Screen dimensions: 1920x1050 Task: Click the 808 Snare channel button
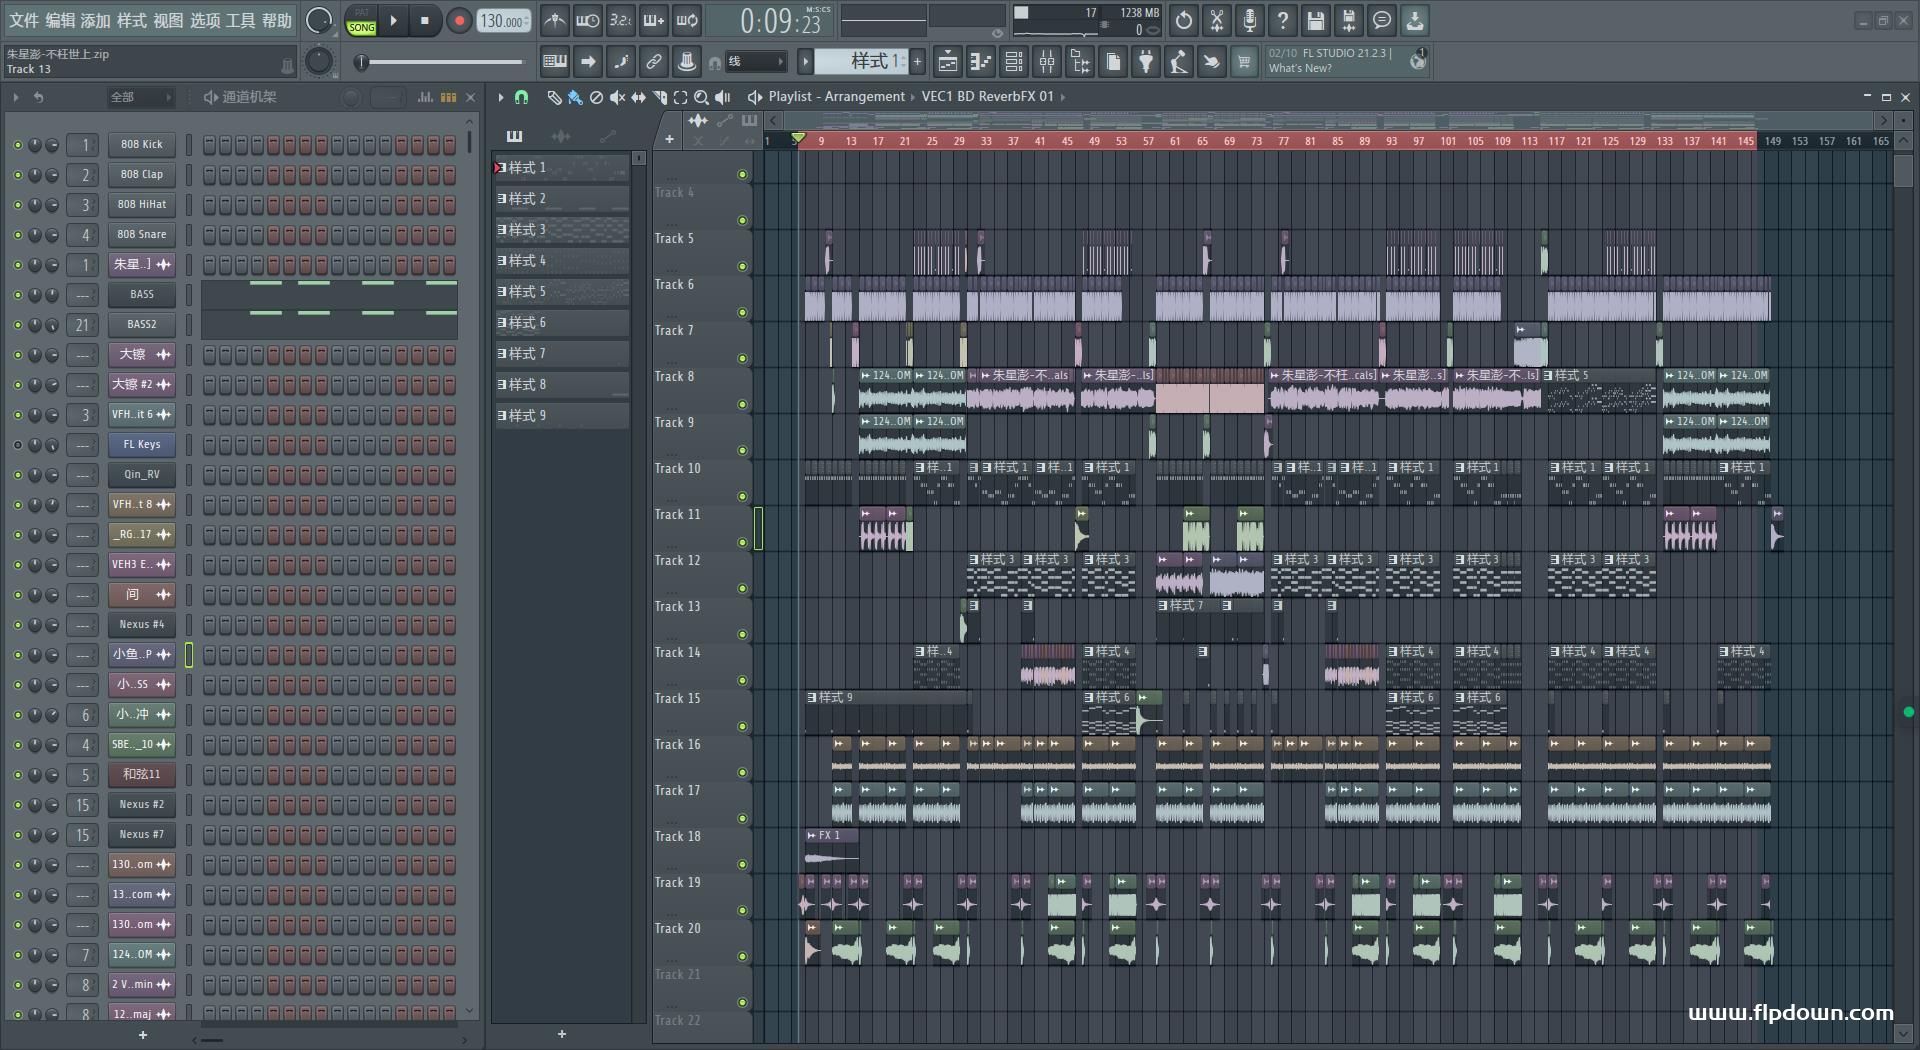point(141,235)
